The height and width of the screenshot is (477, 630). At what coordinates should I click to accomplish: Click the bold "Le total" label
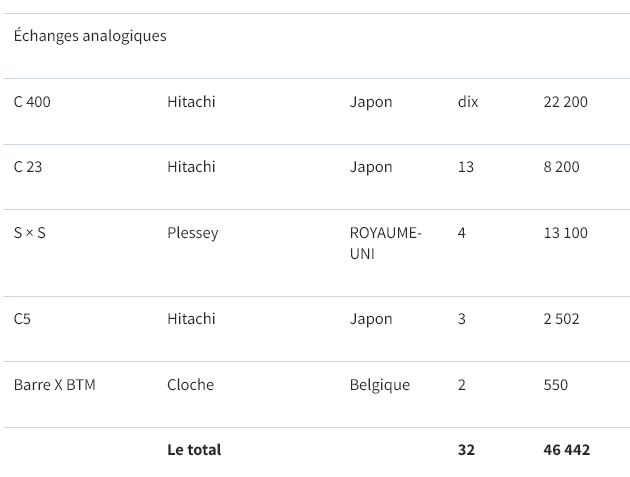coord(194,450)
